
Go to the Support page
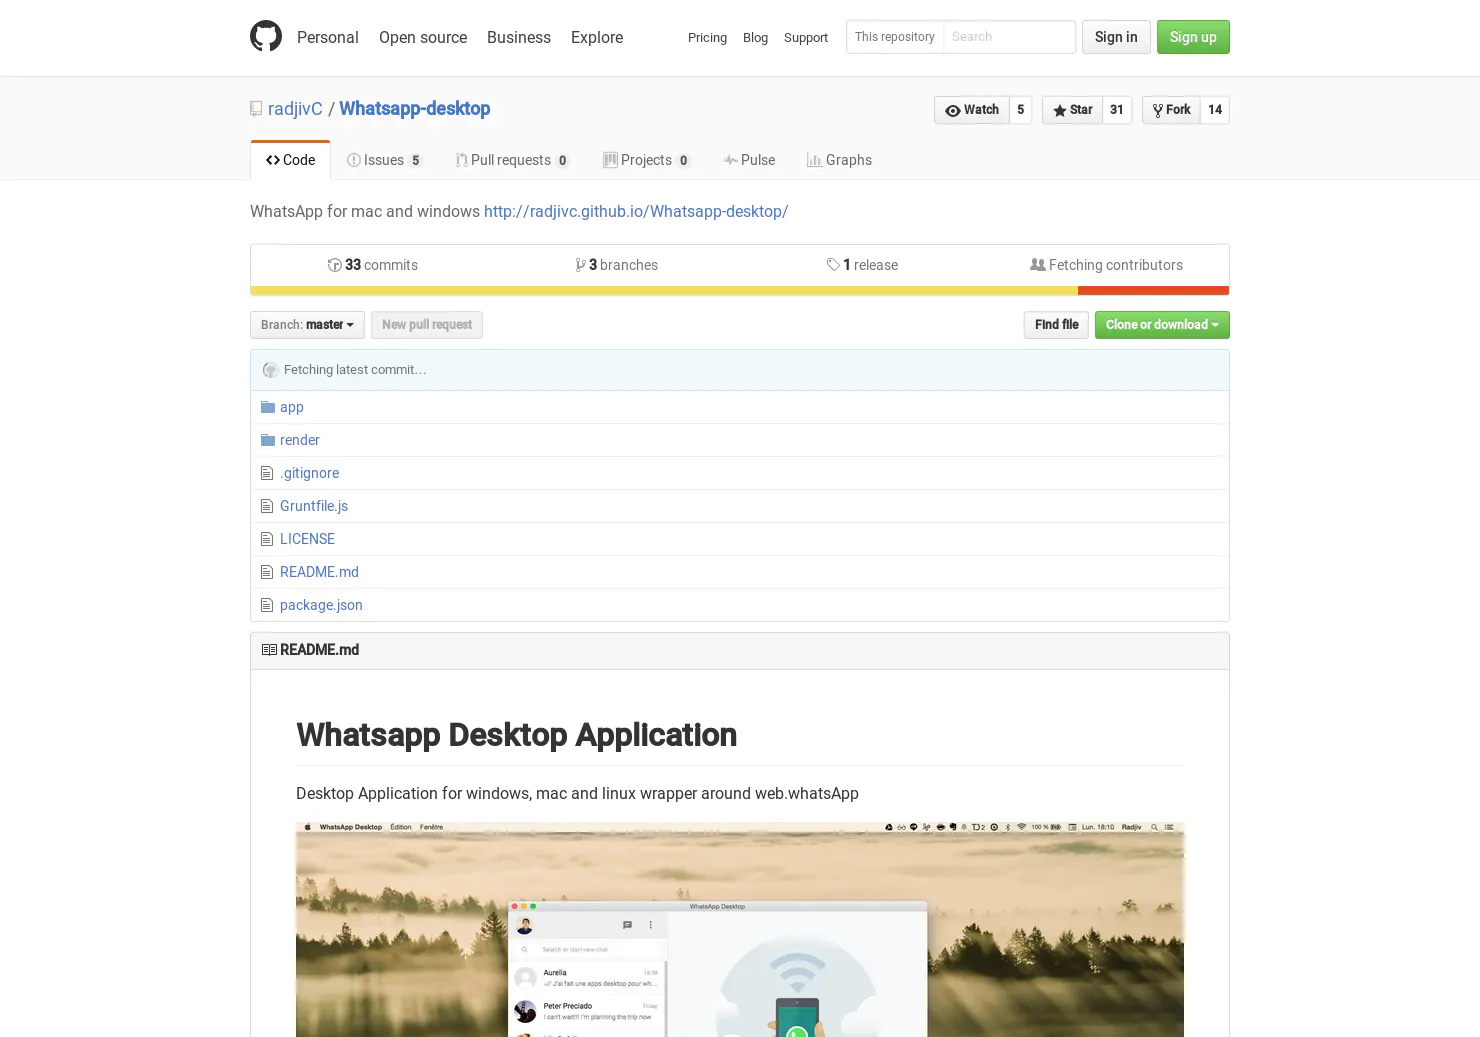coord(806,38)
